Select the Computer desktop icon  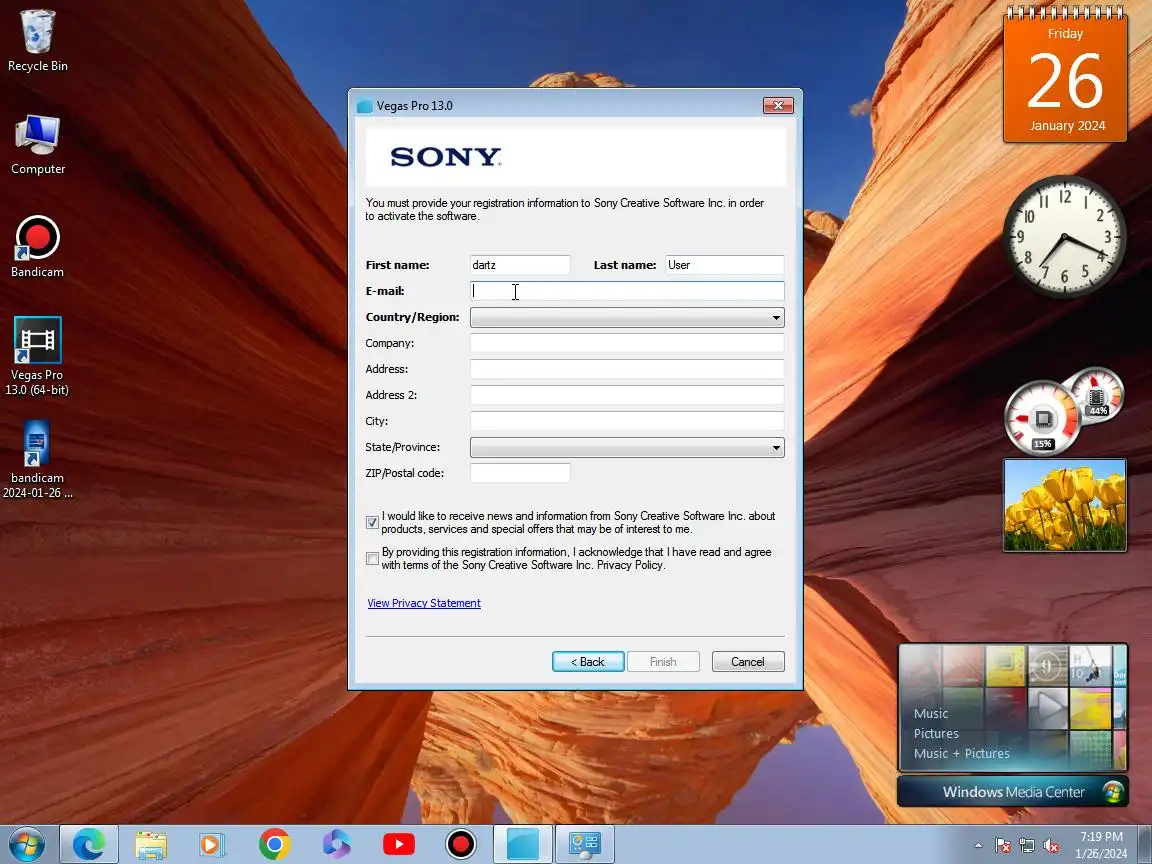(37, 145)
